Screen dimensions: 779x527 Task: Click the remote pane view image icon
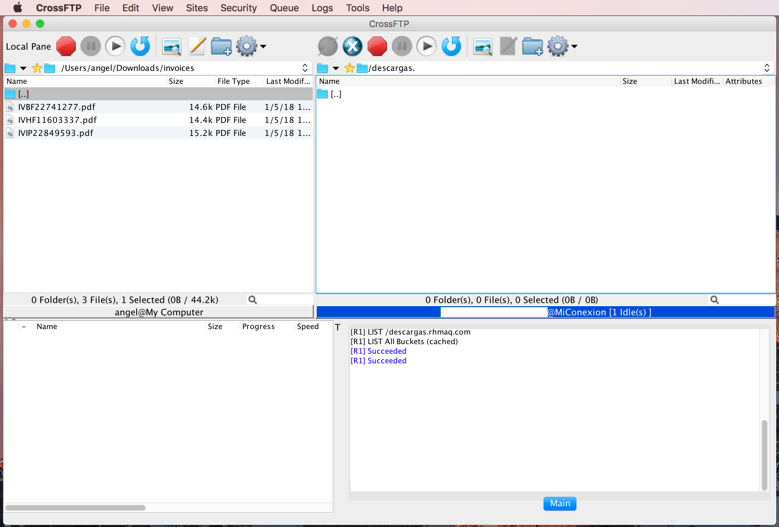[x=483, y=46]
